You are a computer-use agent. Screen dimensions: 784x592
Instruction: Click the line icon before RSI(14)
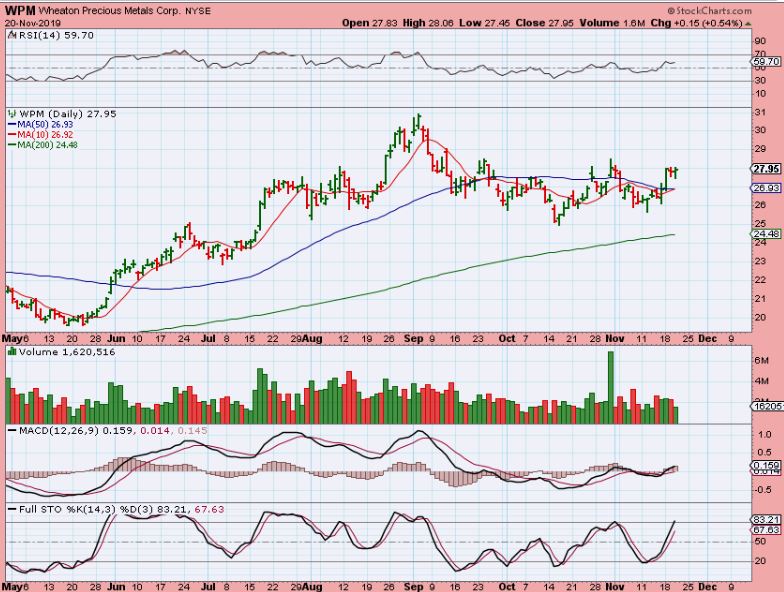[x=12, y=36]
